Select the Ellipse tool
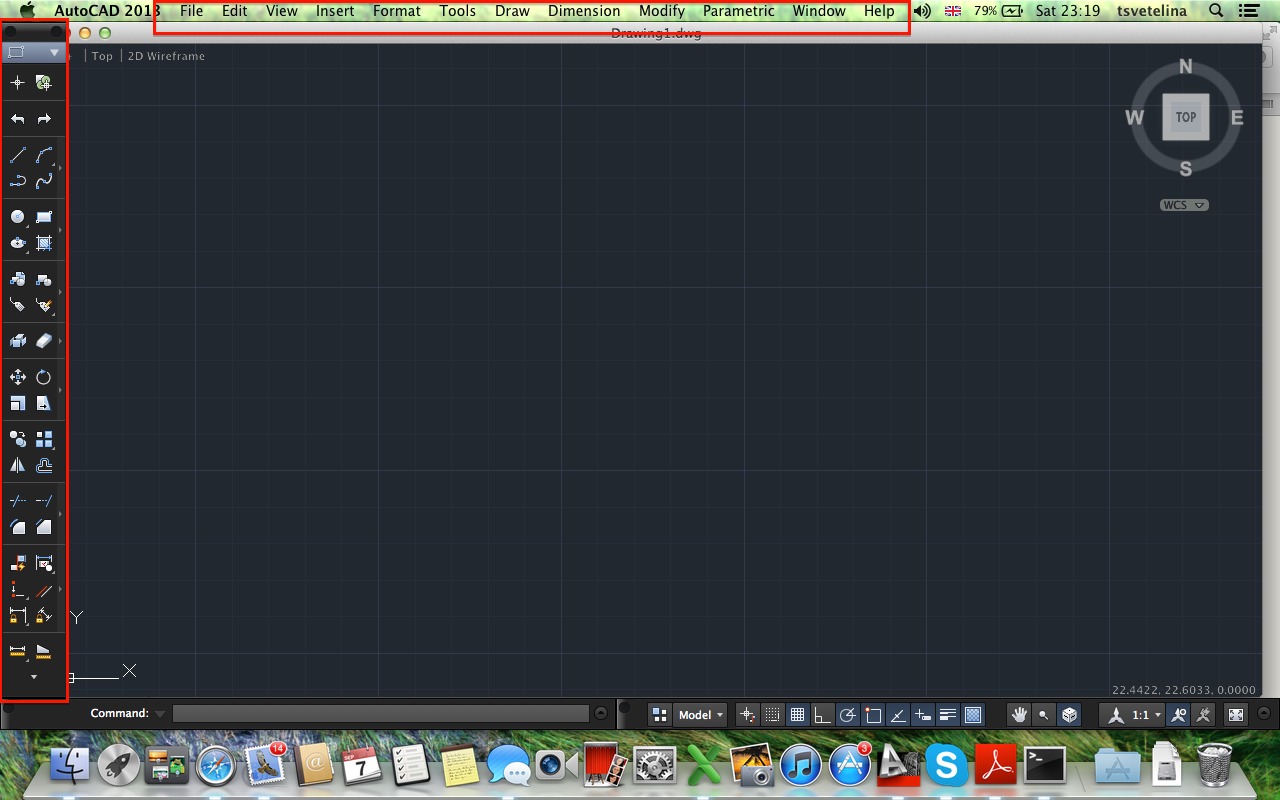 pyautogui.click(x=18, y=243)
